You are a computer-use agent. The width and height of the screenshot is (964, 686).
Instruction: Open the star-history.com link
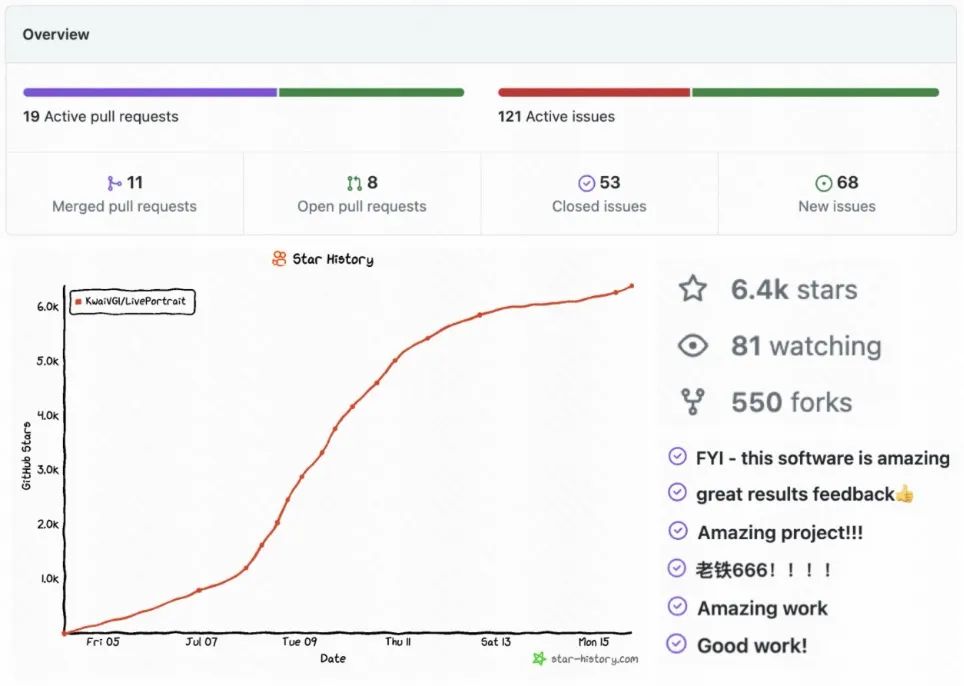pyautogui.click(x=593, y=659)
